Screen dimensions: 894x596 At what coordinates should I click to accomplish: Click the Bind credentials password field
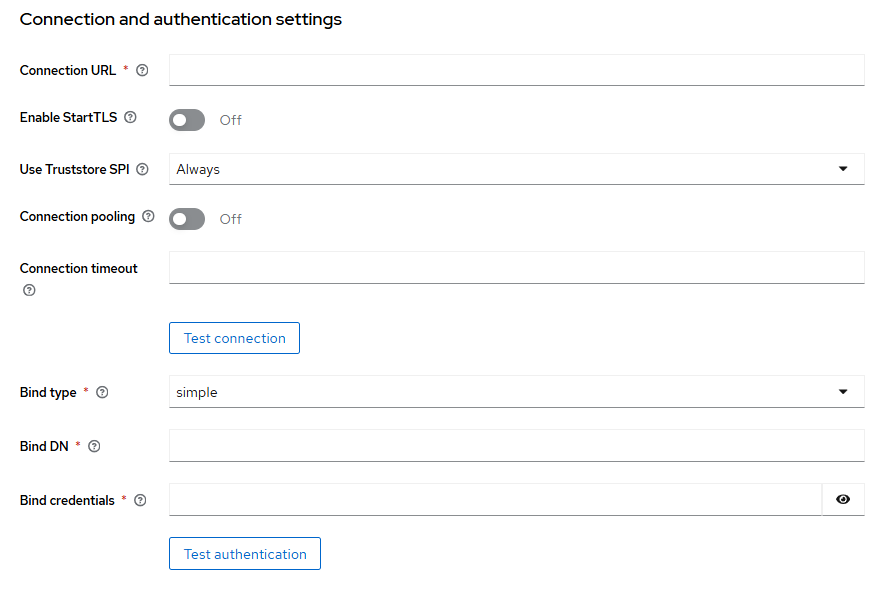pos(495,500)
